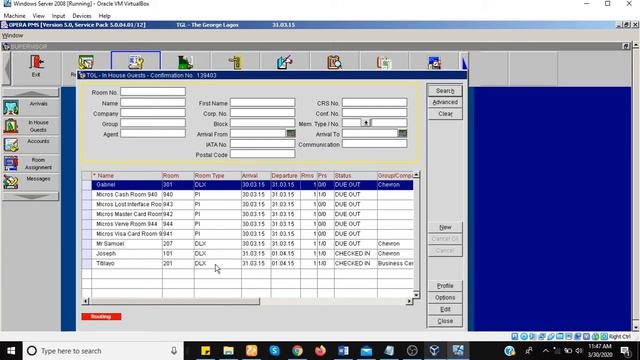The image size is (640, 360).
Task: Click the Search button
Action: click(445, 91)
